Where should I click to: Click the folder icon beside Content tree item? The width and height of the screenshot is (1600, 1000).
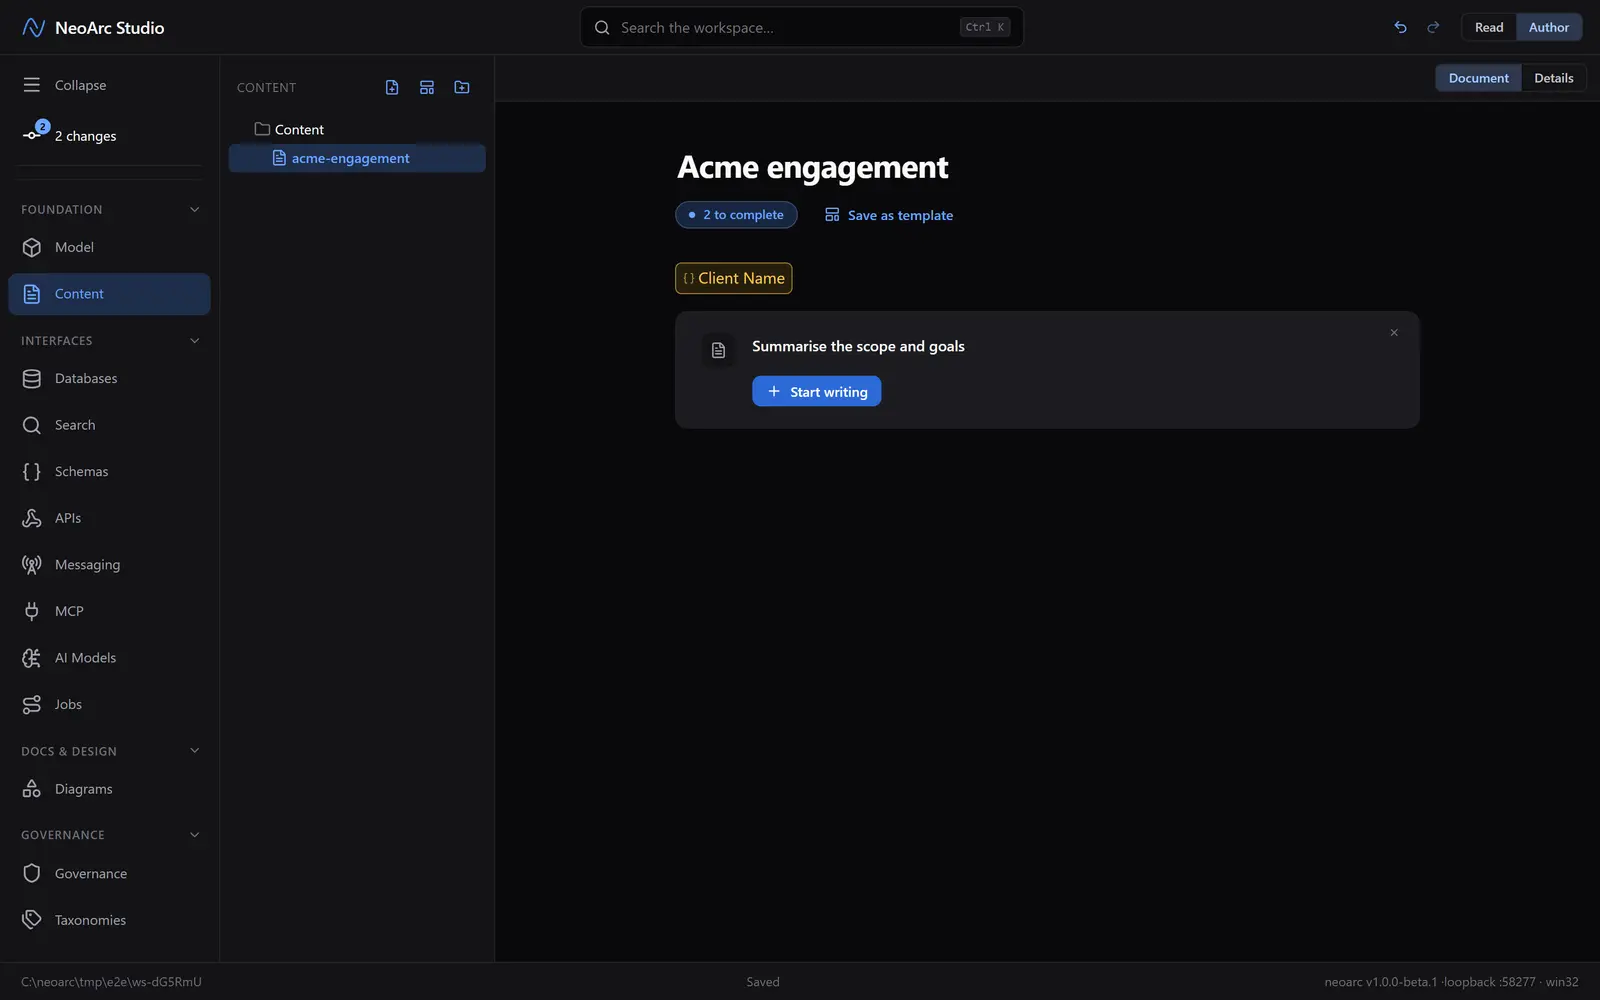pos(262,129)
